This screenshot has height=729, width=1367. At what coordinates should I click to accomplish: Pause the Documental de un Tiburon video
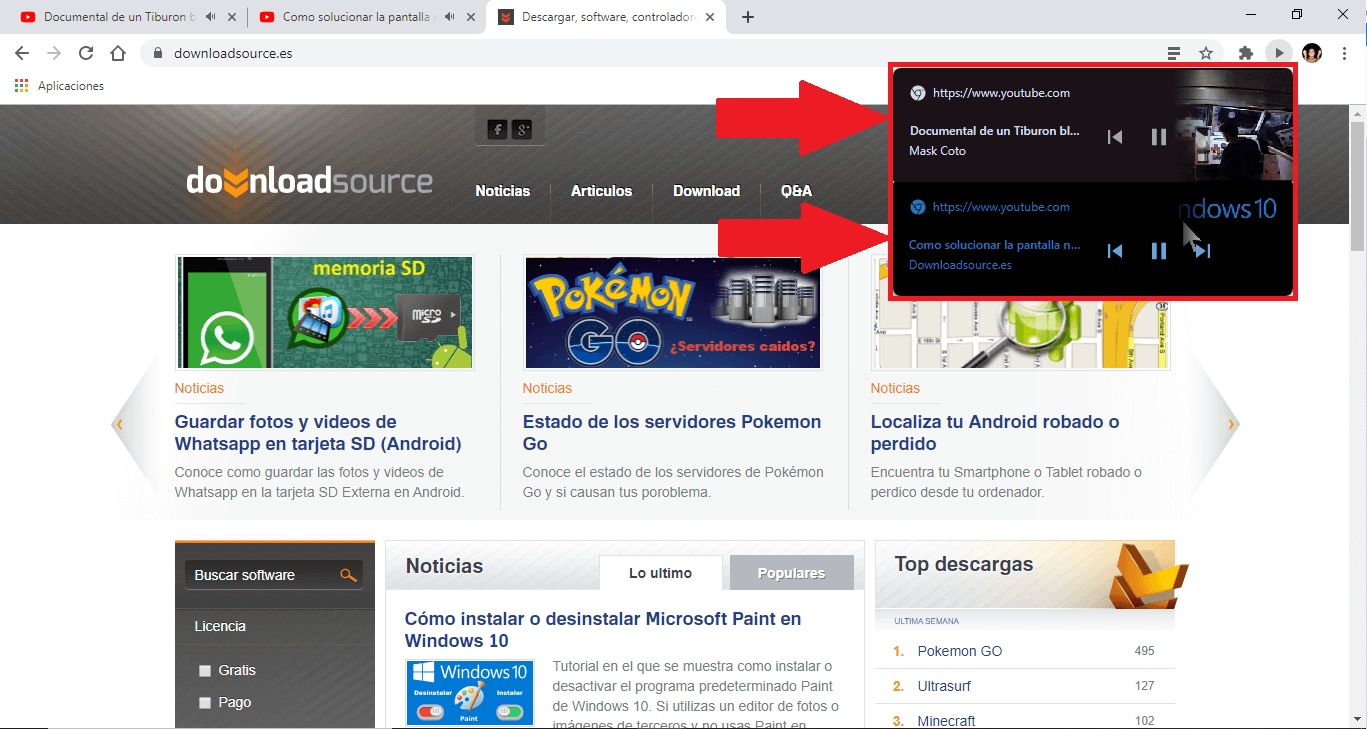point(1158,137)
